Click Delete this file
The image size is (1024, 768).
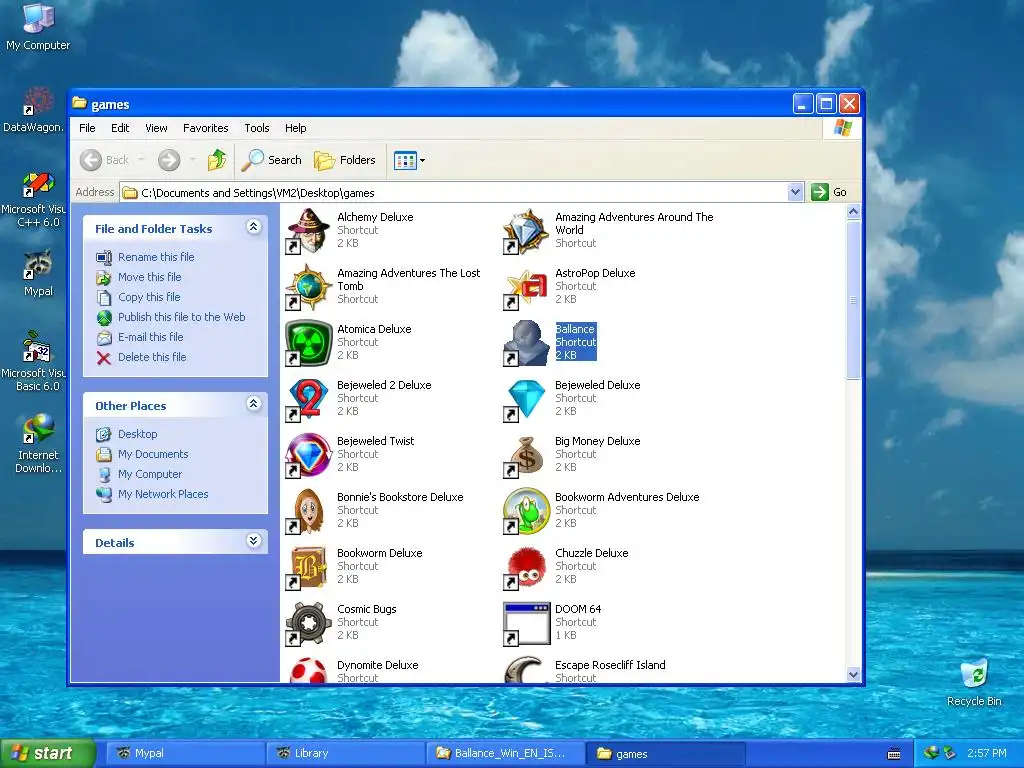point(152,357)
